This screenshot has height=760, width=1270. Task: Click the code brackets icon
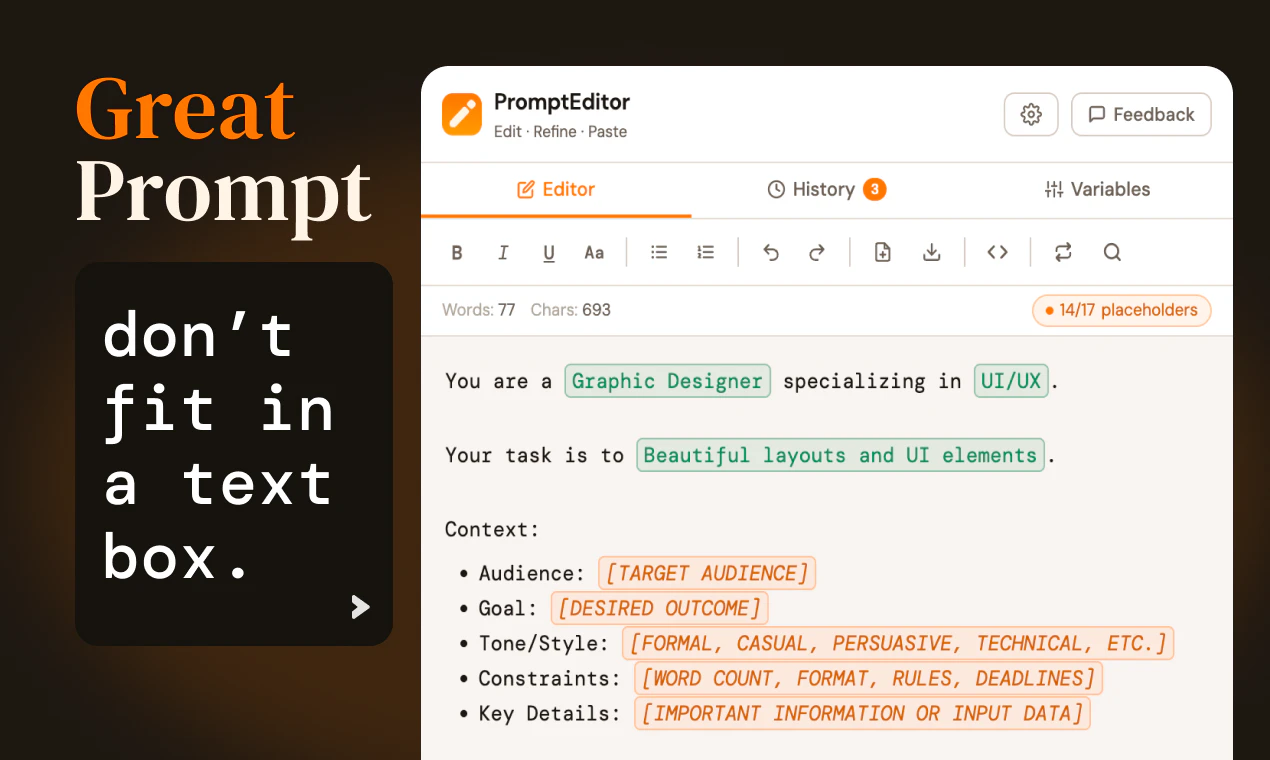[997, 253]
